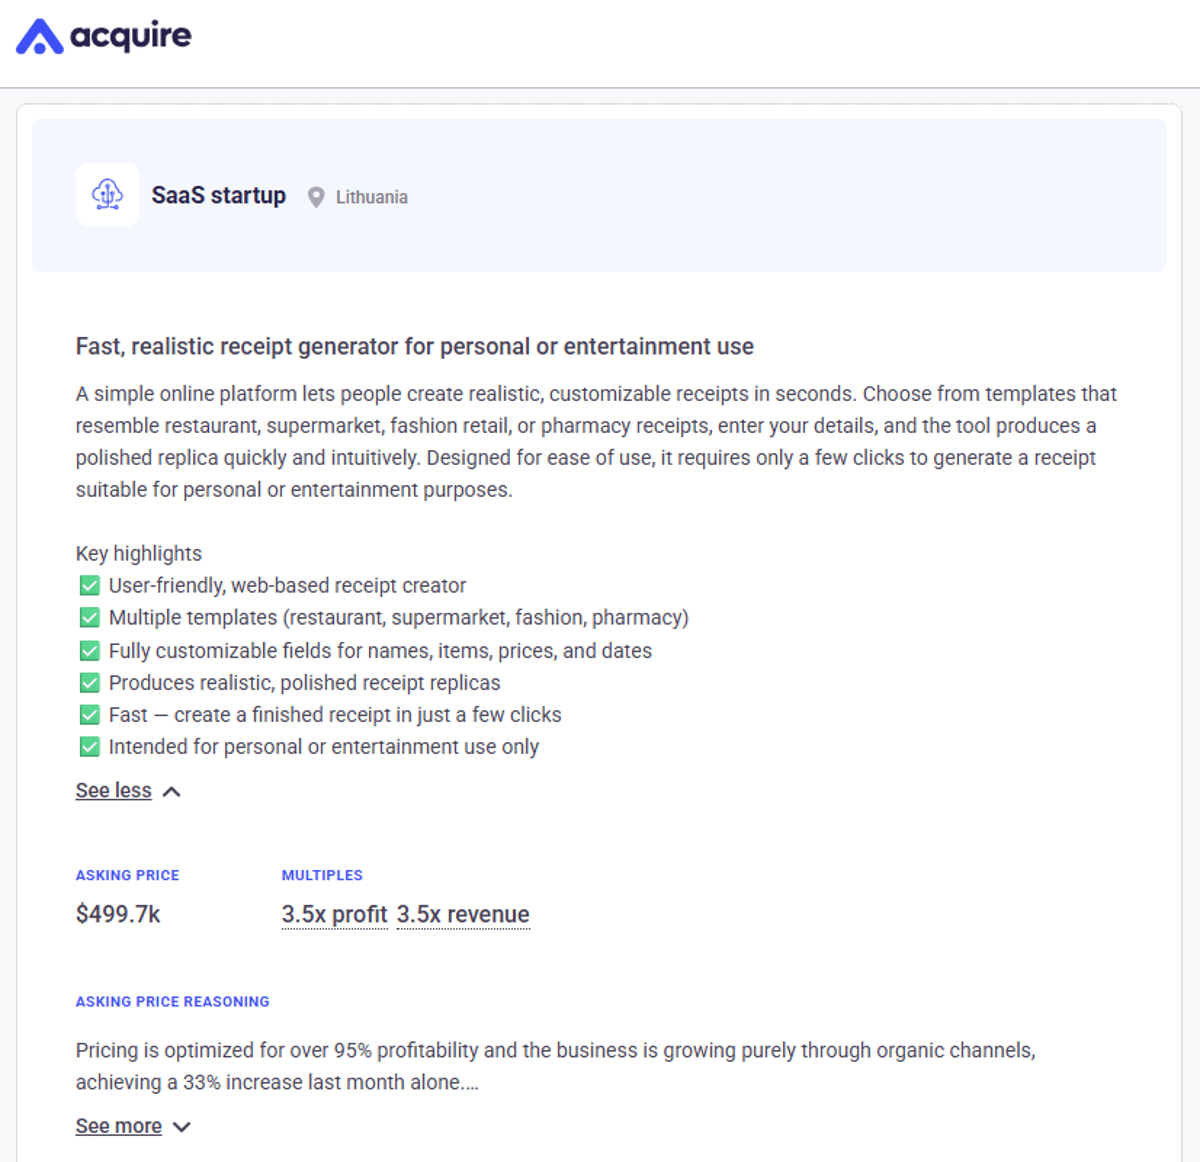Click the chevron down icon beside See more
Viewport: 1200px width, 1162px height.
[x=181, y=1127]
